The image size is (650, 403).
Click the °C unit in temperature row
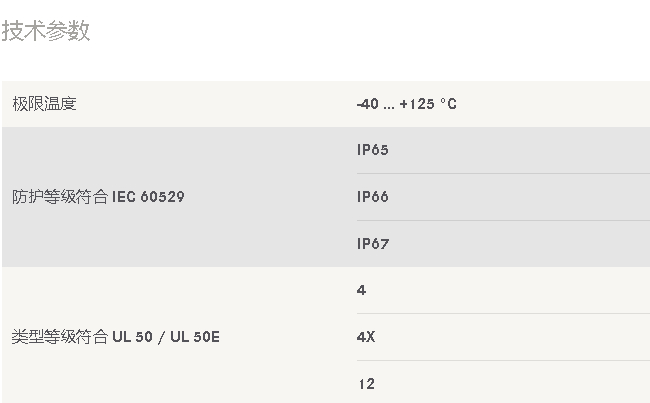pyautogui.click(x=449, y=104)
